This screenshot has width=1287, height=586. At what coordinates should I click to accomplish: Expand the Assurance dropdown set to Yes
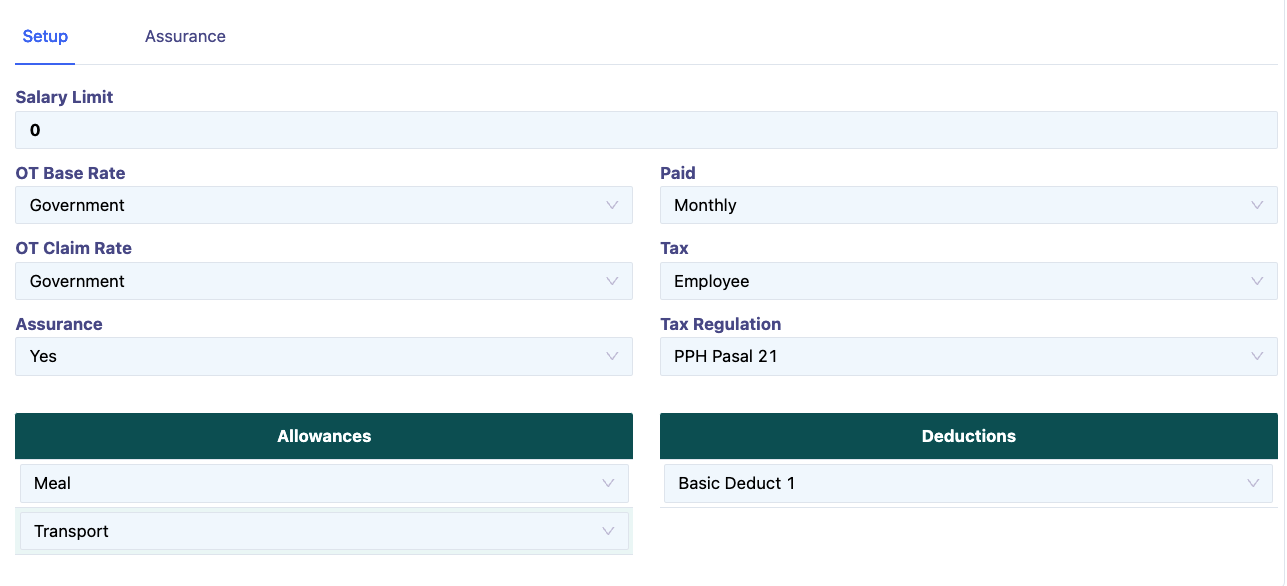pyautogui.click(x=323, y=356)
